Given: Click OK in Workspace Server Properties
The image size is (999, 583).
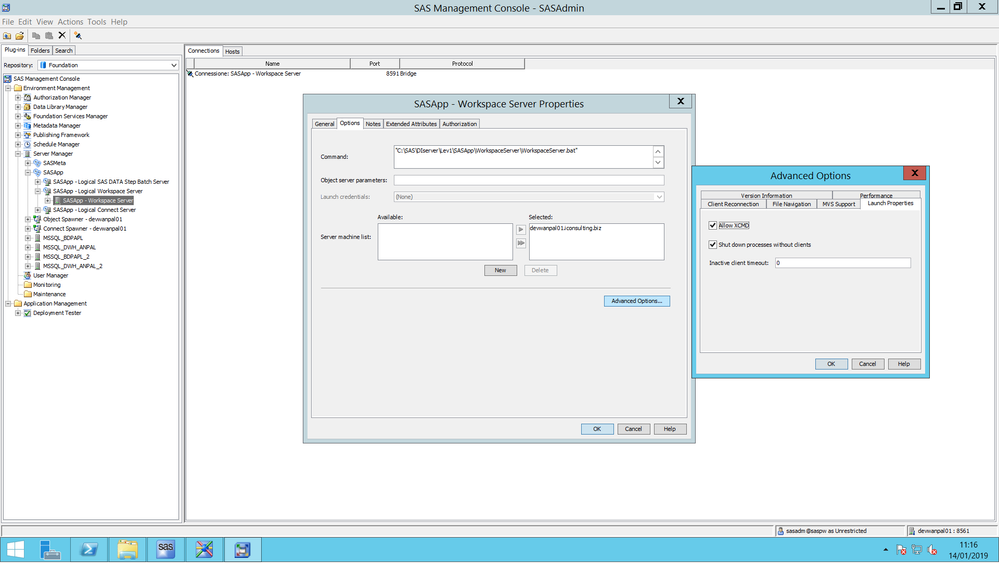Looking at the screenshot, I should point(597,429).
